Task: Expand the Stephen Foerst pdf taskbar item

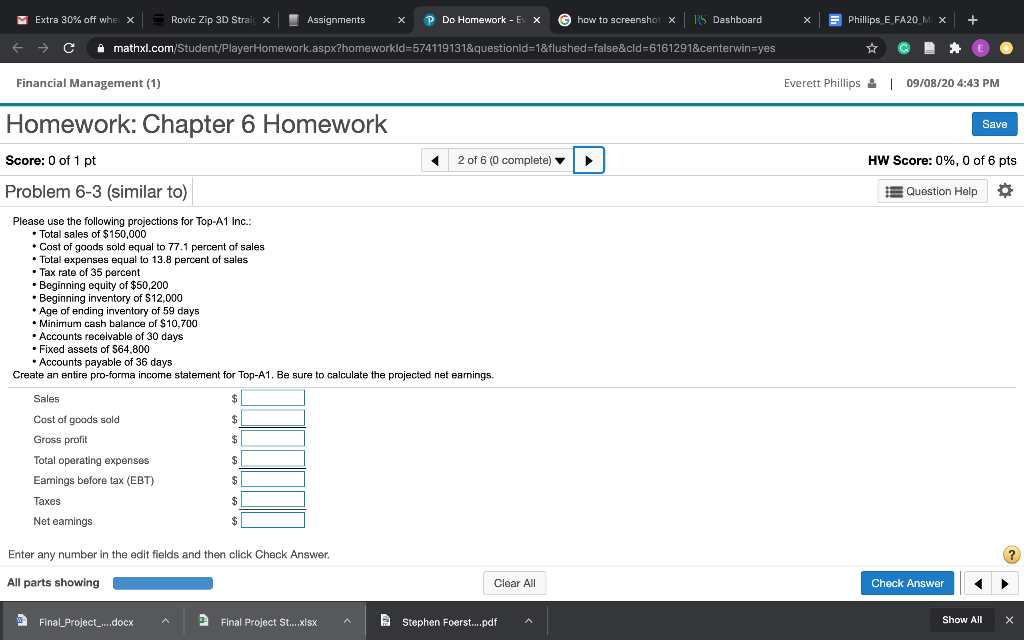Action: coord(528,620)
